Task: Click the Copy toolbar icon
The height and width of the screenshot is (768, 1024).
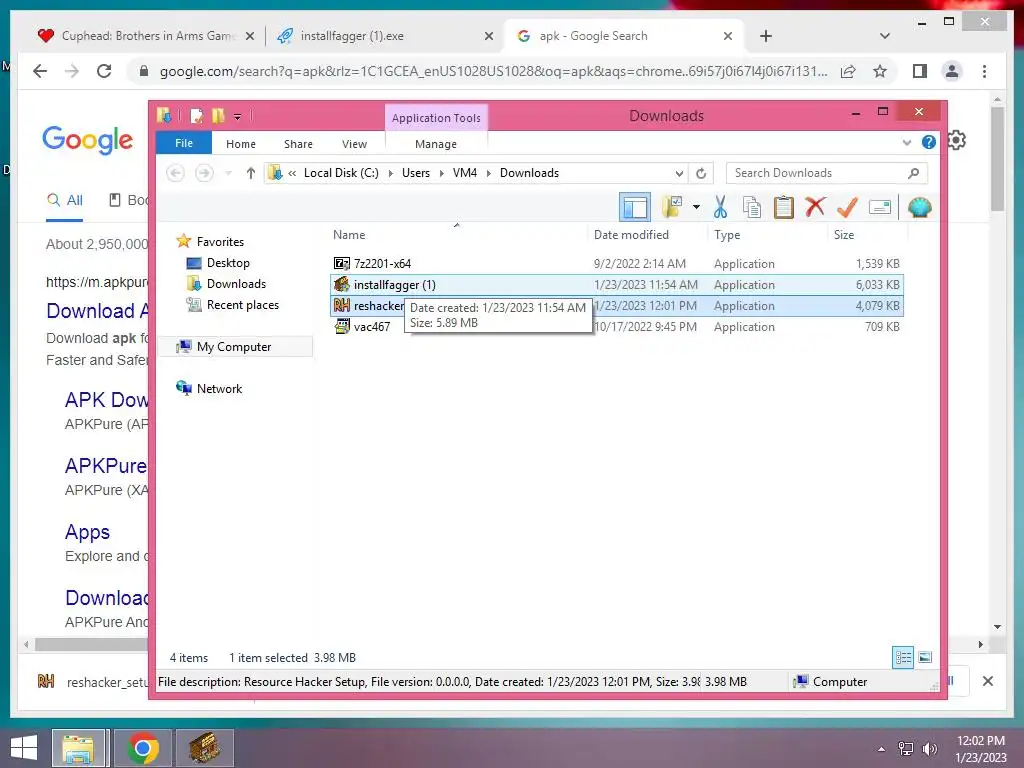Action: [752, 208]
